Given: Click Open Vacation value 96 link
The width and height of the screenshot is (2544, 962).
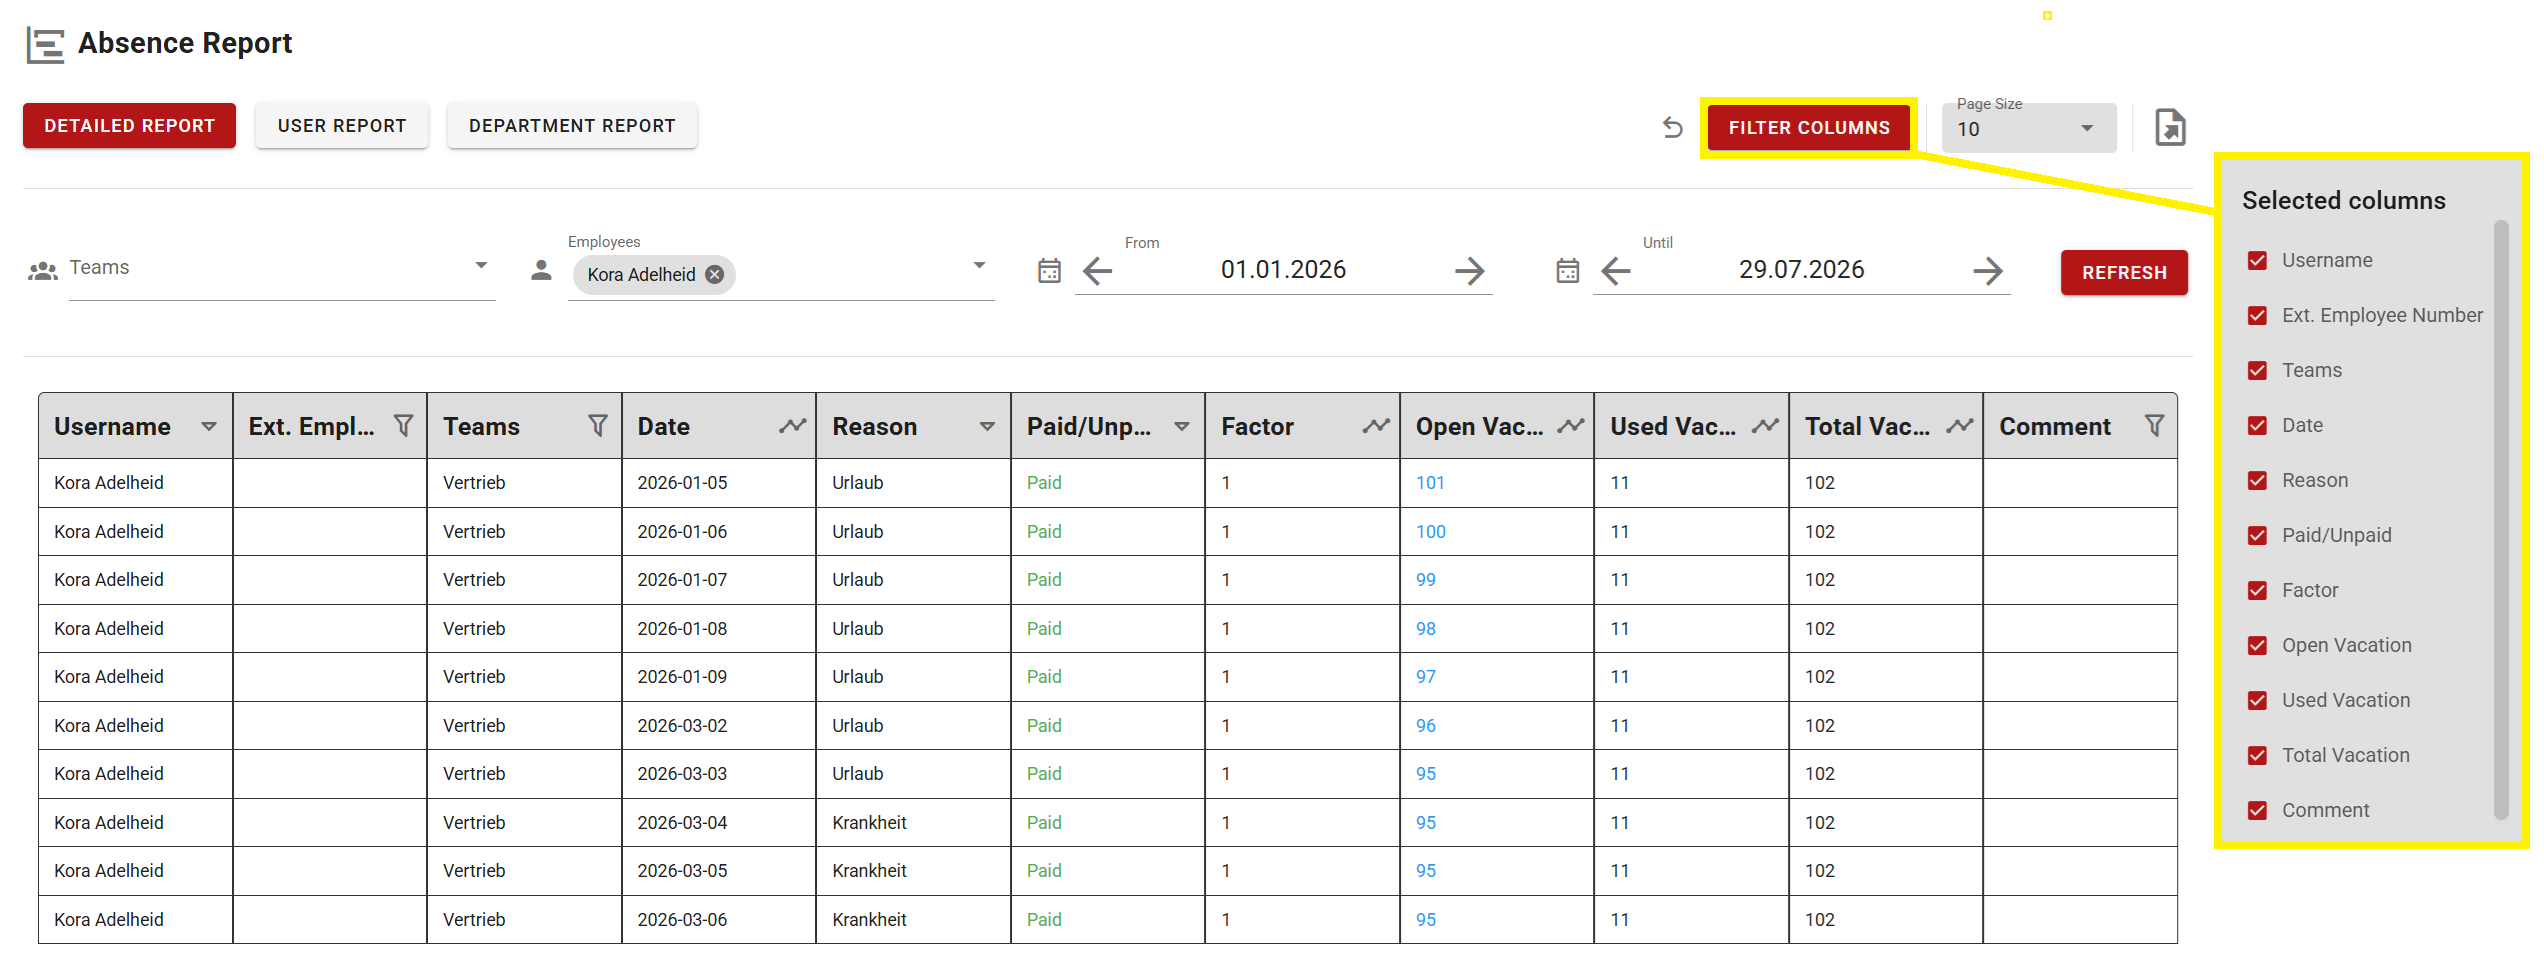Looking at the screenshot, I should coord(1426,726).
